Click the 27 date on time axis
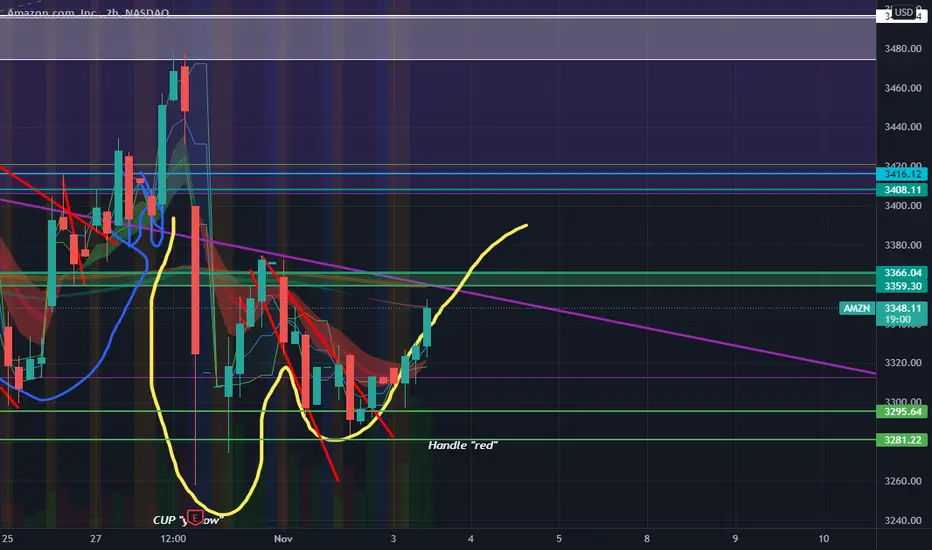Screen dimensions: 932x550 (96, 539)
